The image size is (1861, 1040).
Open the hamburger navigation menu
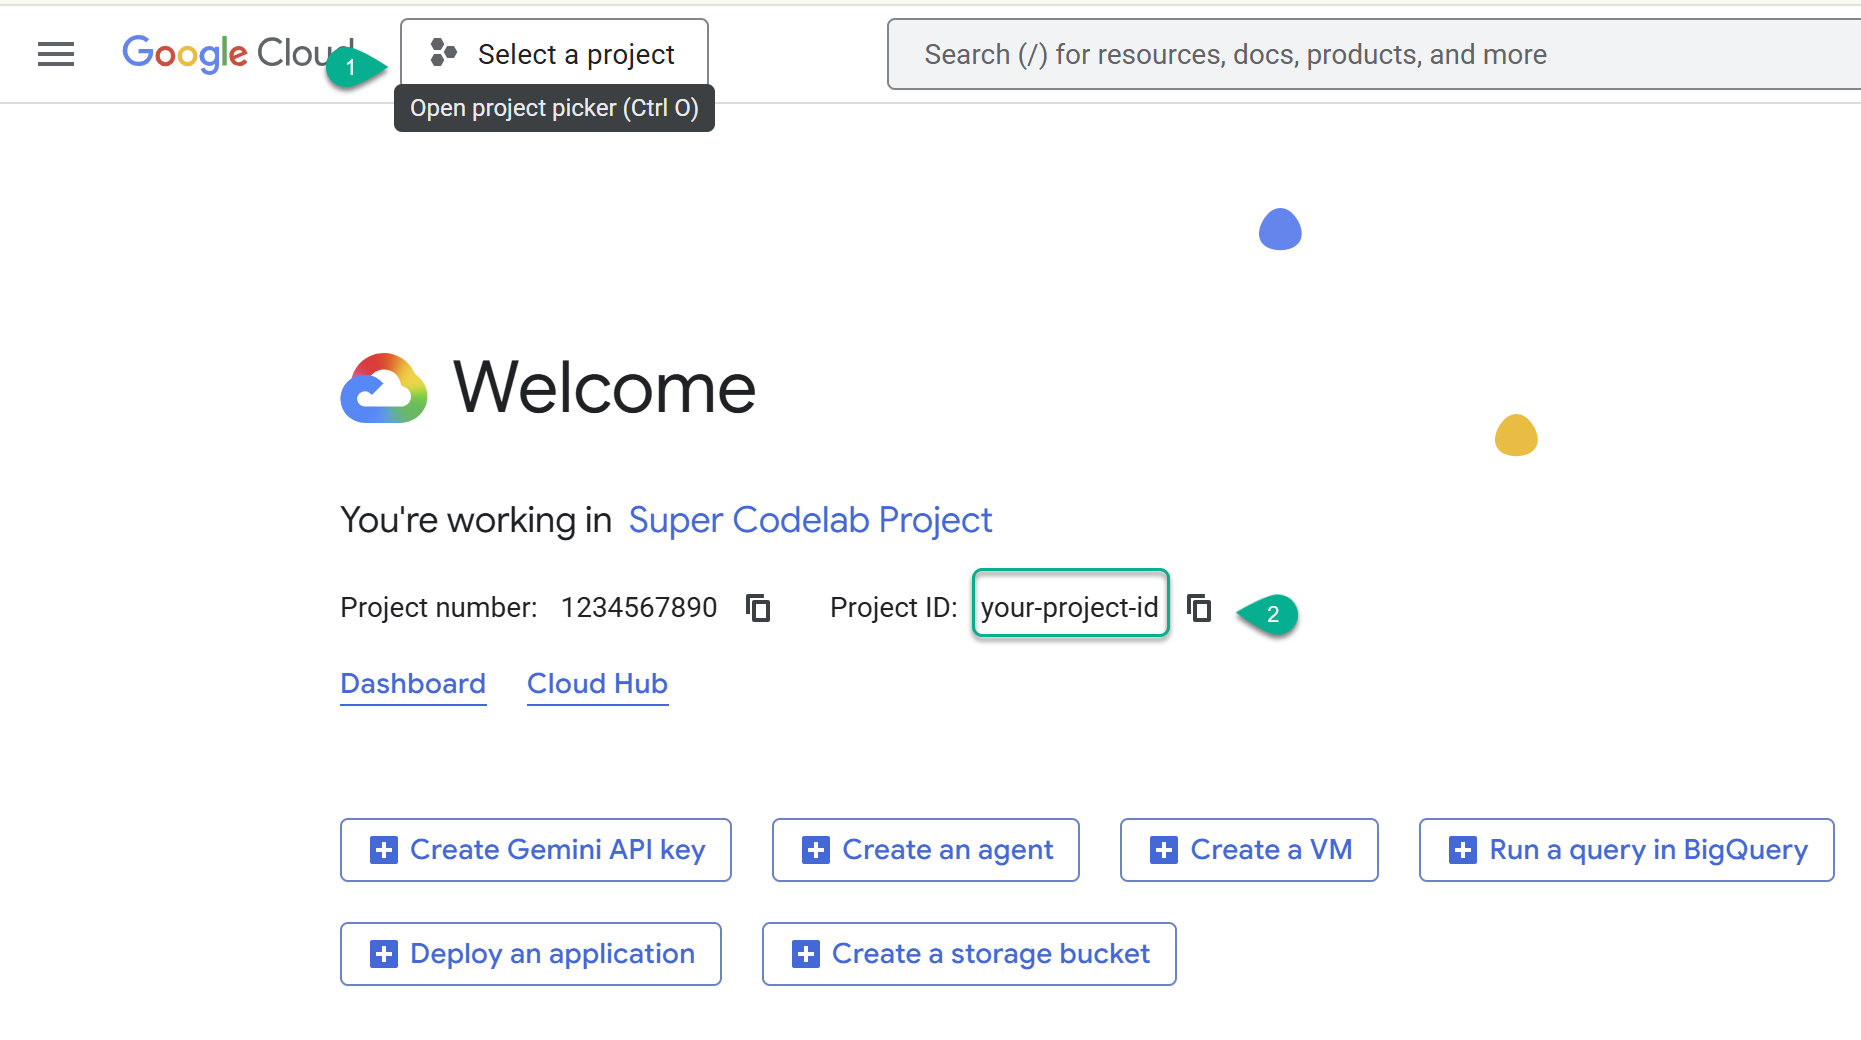coord(56,54)
